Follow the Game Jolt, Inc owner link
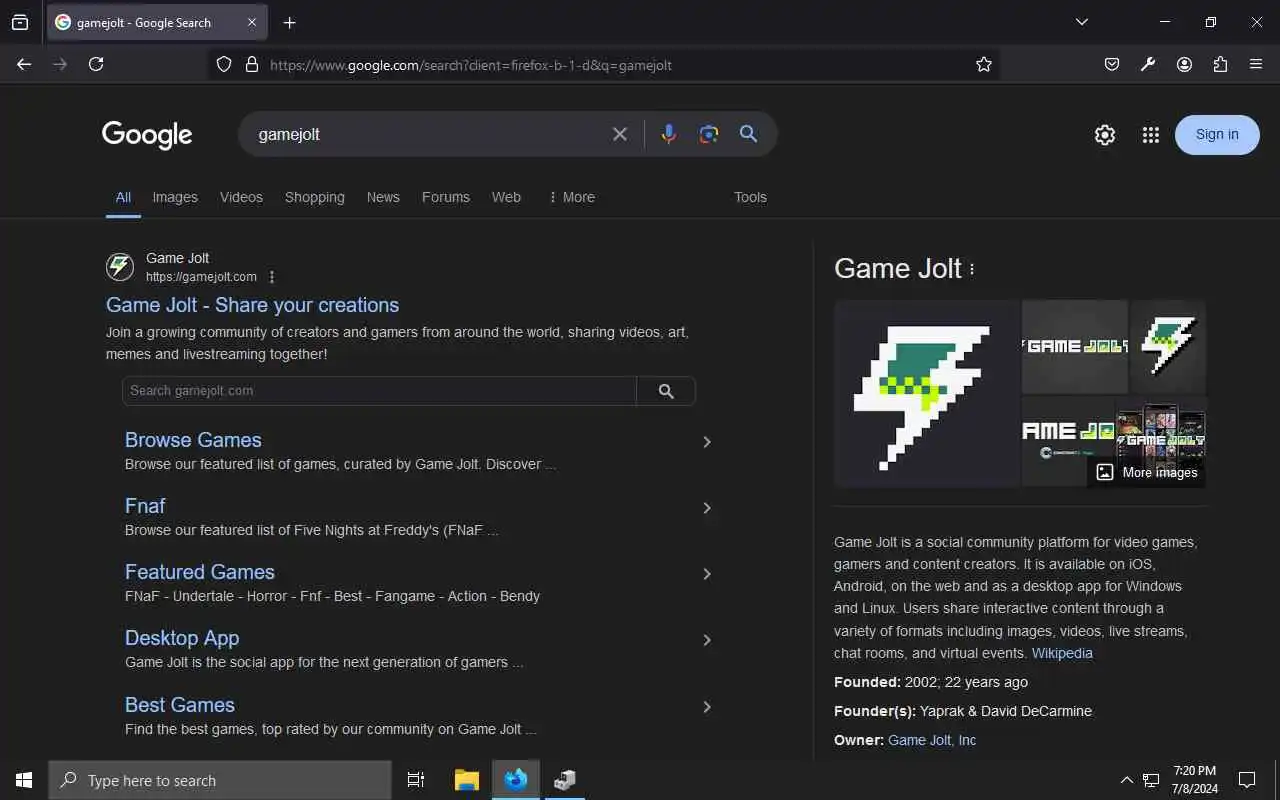 pyautogui.click(x=932, y=740)
